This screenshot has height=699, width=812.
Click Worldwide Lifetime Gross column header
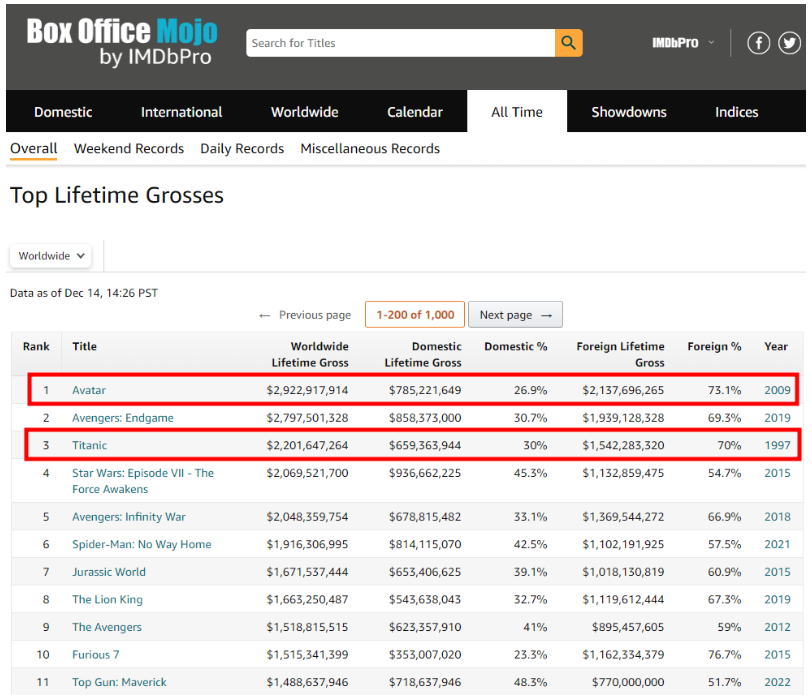310,354
